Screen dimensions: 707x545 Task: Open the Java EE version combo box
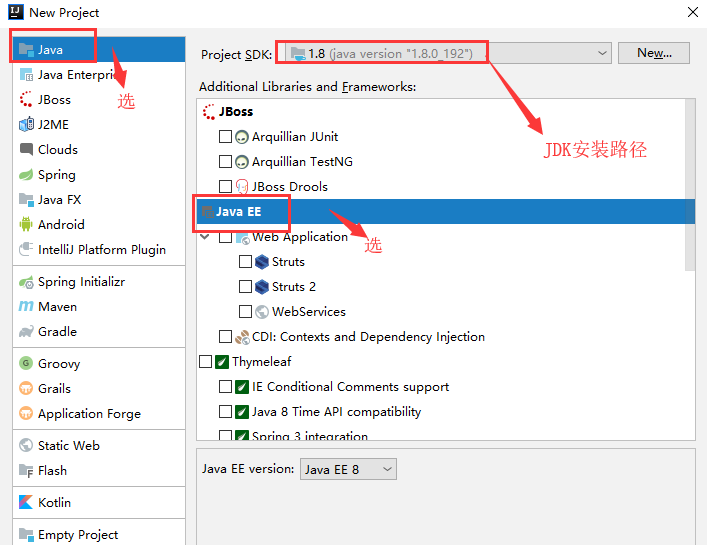coord(348,469)
